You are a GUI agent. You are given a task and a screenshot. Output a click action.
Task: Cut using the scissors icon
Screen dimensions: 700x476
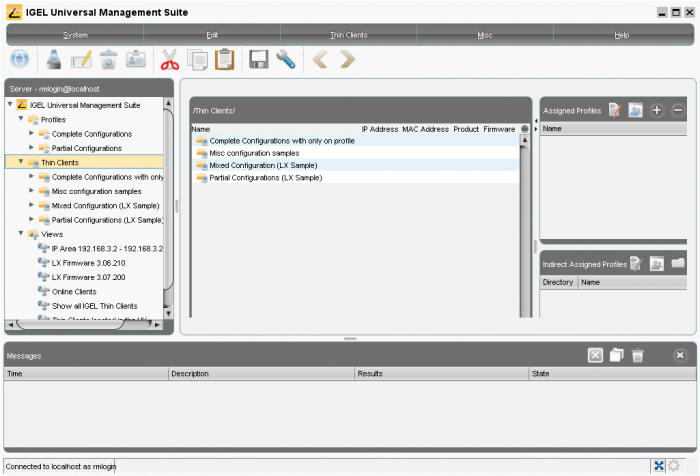point(170,59)
